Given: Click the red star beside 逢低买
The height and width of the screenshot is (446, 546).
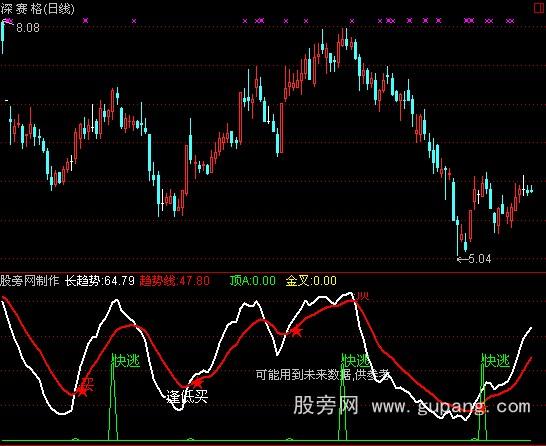Looking at the screenshot, I should click(x=197, y=383).
